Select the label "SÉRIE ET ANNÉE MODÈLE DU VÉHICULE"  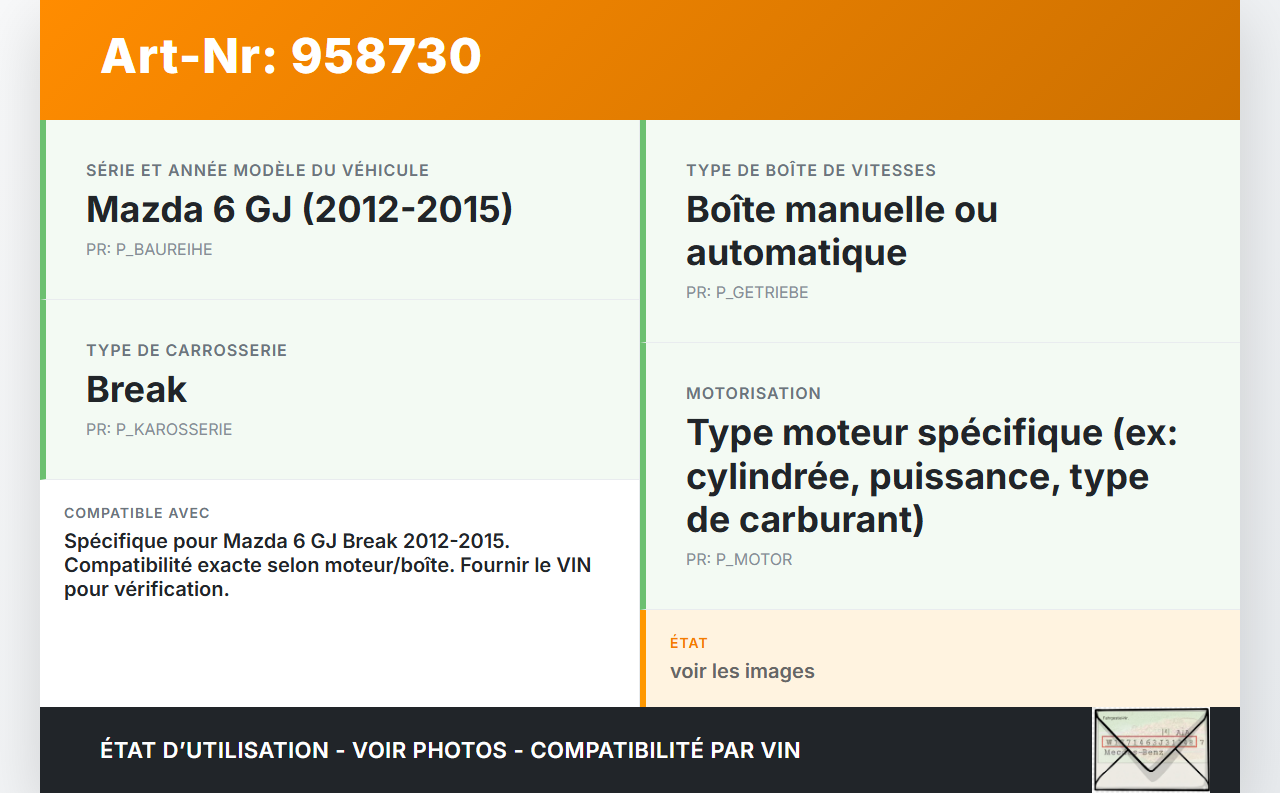[257, 170]
